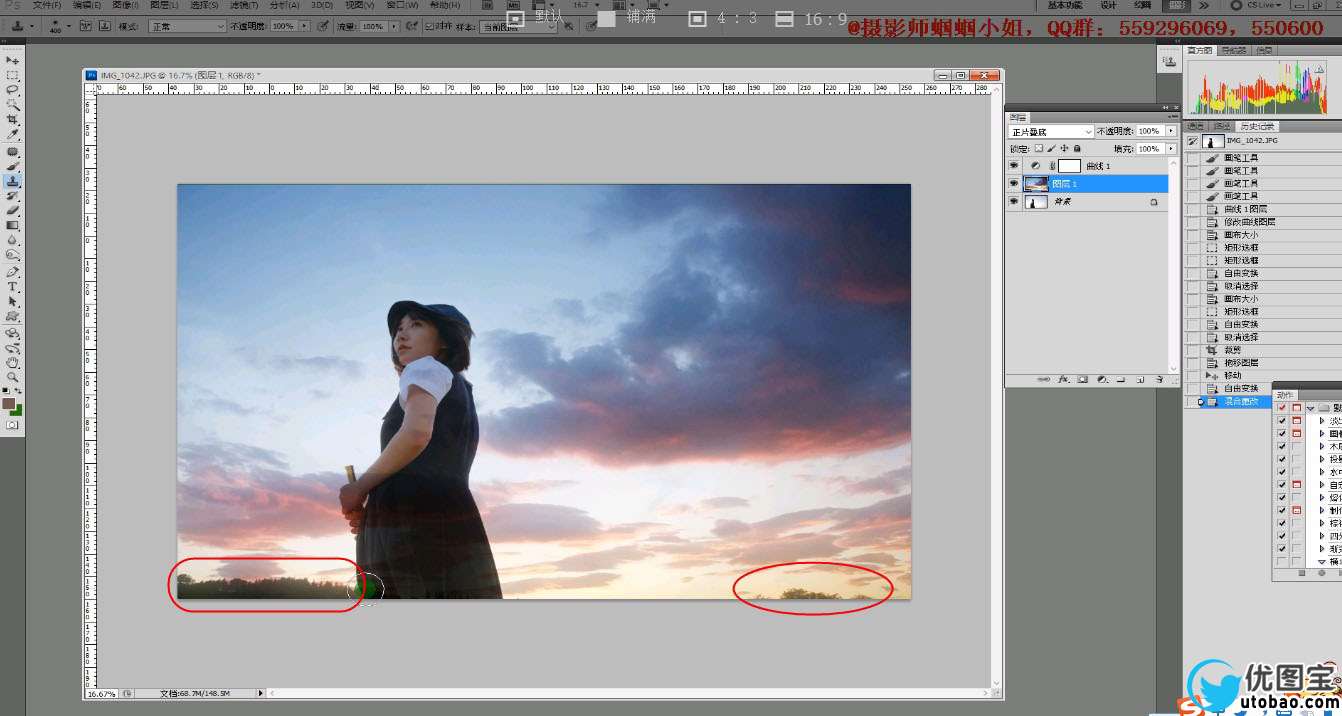Image resolution: width=1342 pixels, height=716 pixels.
Task: Click the IMG_1042.JPG history snapshot thumbnail
Action: [x=1211, y=141]
